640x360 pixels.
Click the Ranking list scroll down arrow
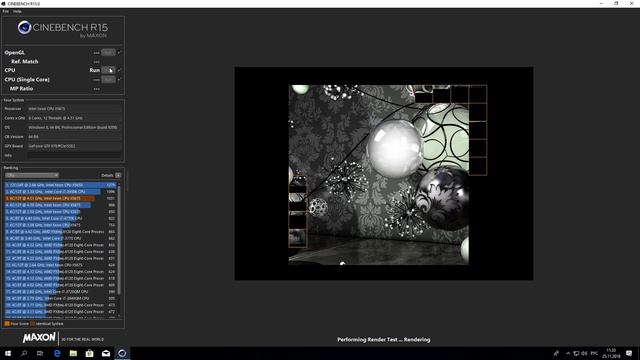tap(119, 316)
